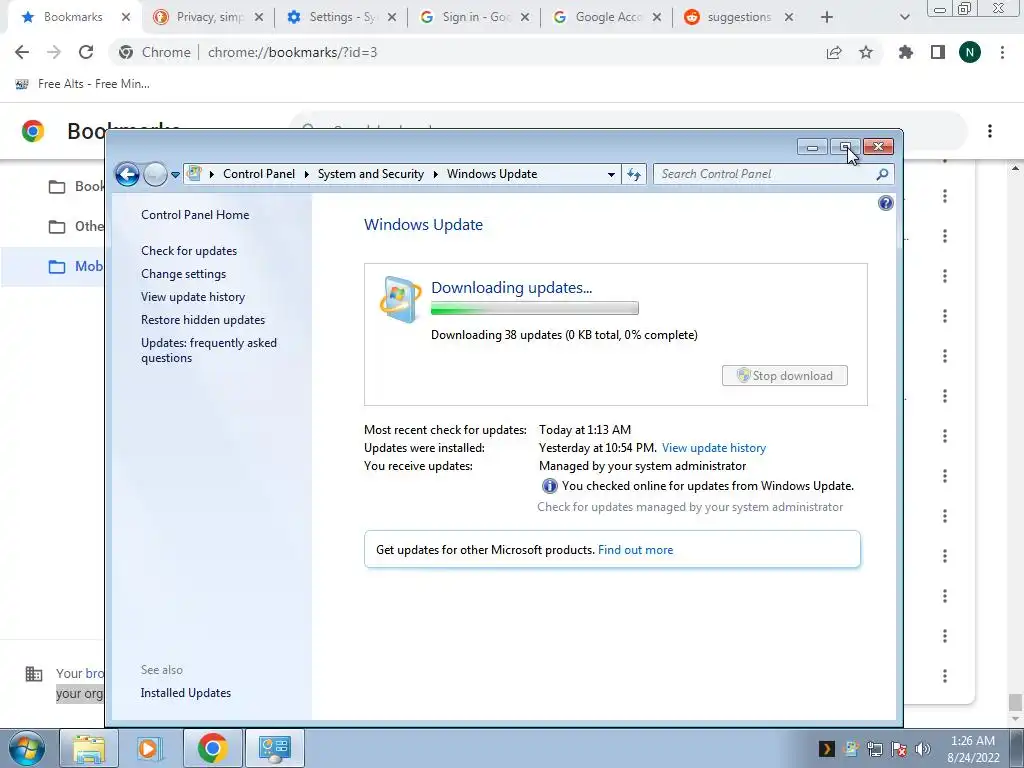Click Chrome address bar URL

(293, 52)
